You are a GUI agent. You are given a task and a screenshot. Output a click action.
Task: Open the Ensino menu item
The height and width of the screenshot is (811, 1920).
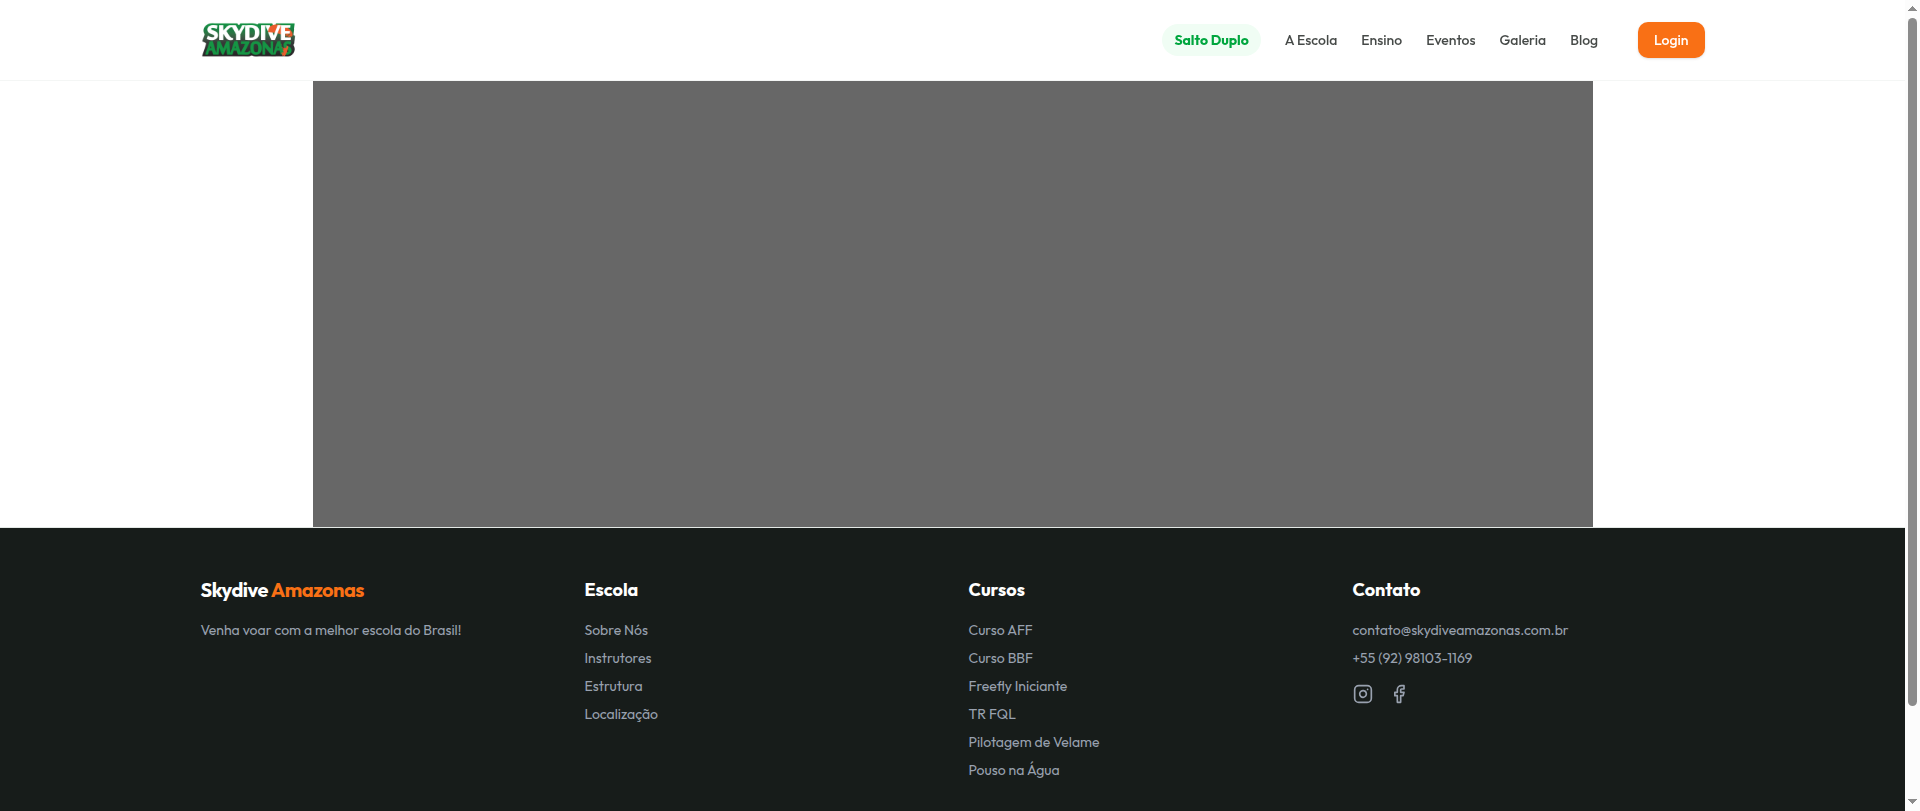pyautogui.click(x=1381, y=40)
